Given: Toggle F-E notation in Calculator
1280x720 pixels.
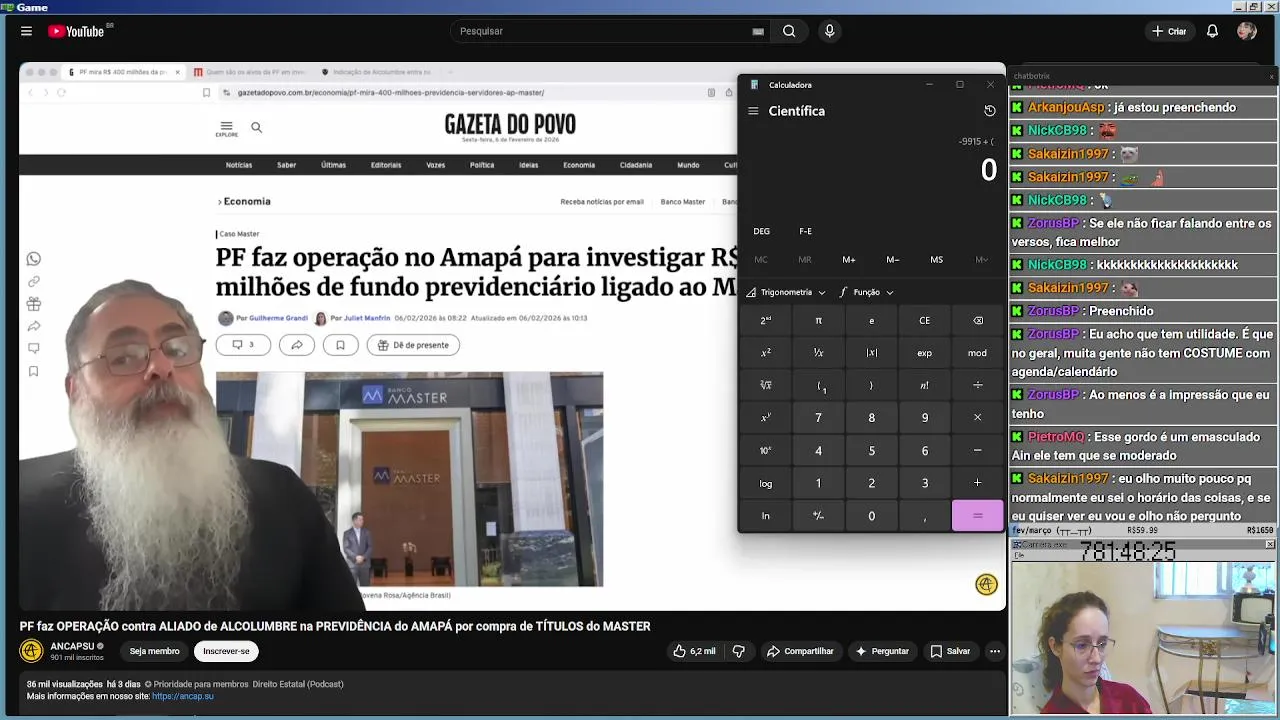Looking at the screenshot, I should click(805, 231).
